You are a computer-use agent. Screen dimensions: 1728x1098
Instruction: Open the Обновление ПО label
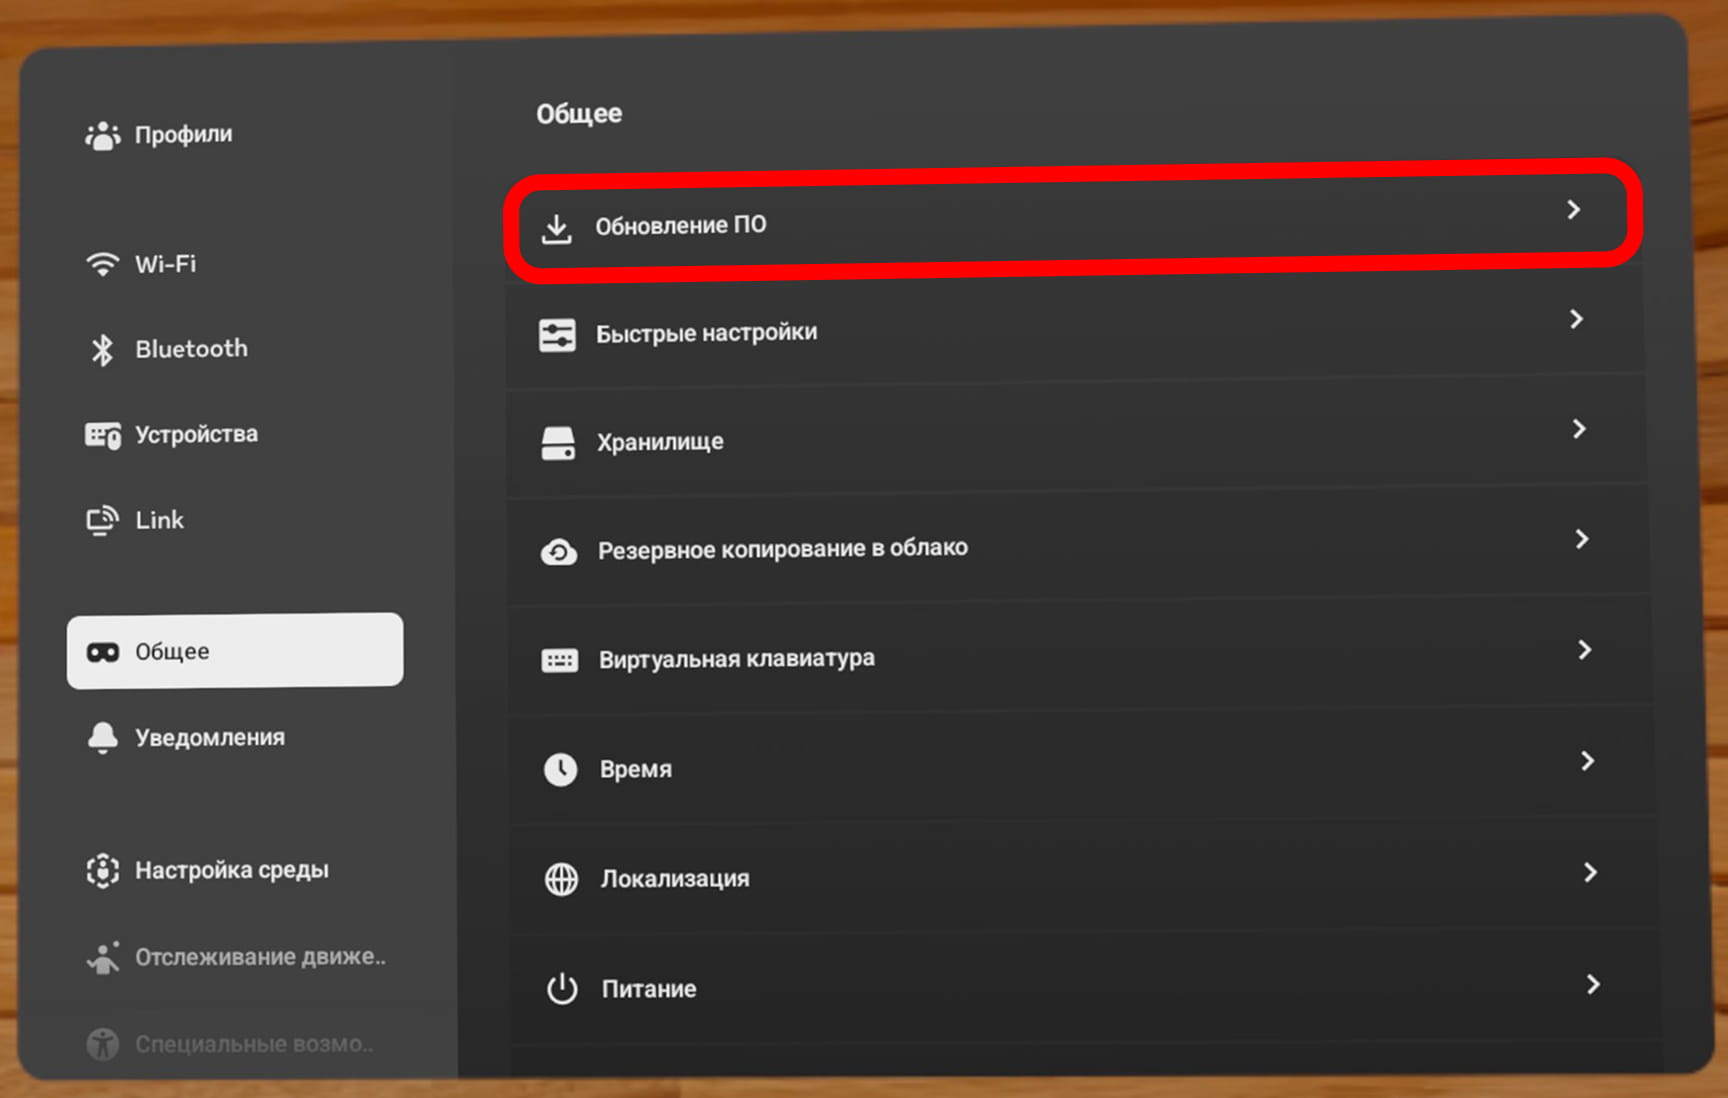[681, 225]
